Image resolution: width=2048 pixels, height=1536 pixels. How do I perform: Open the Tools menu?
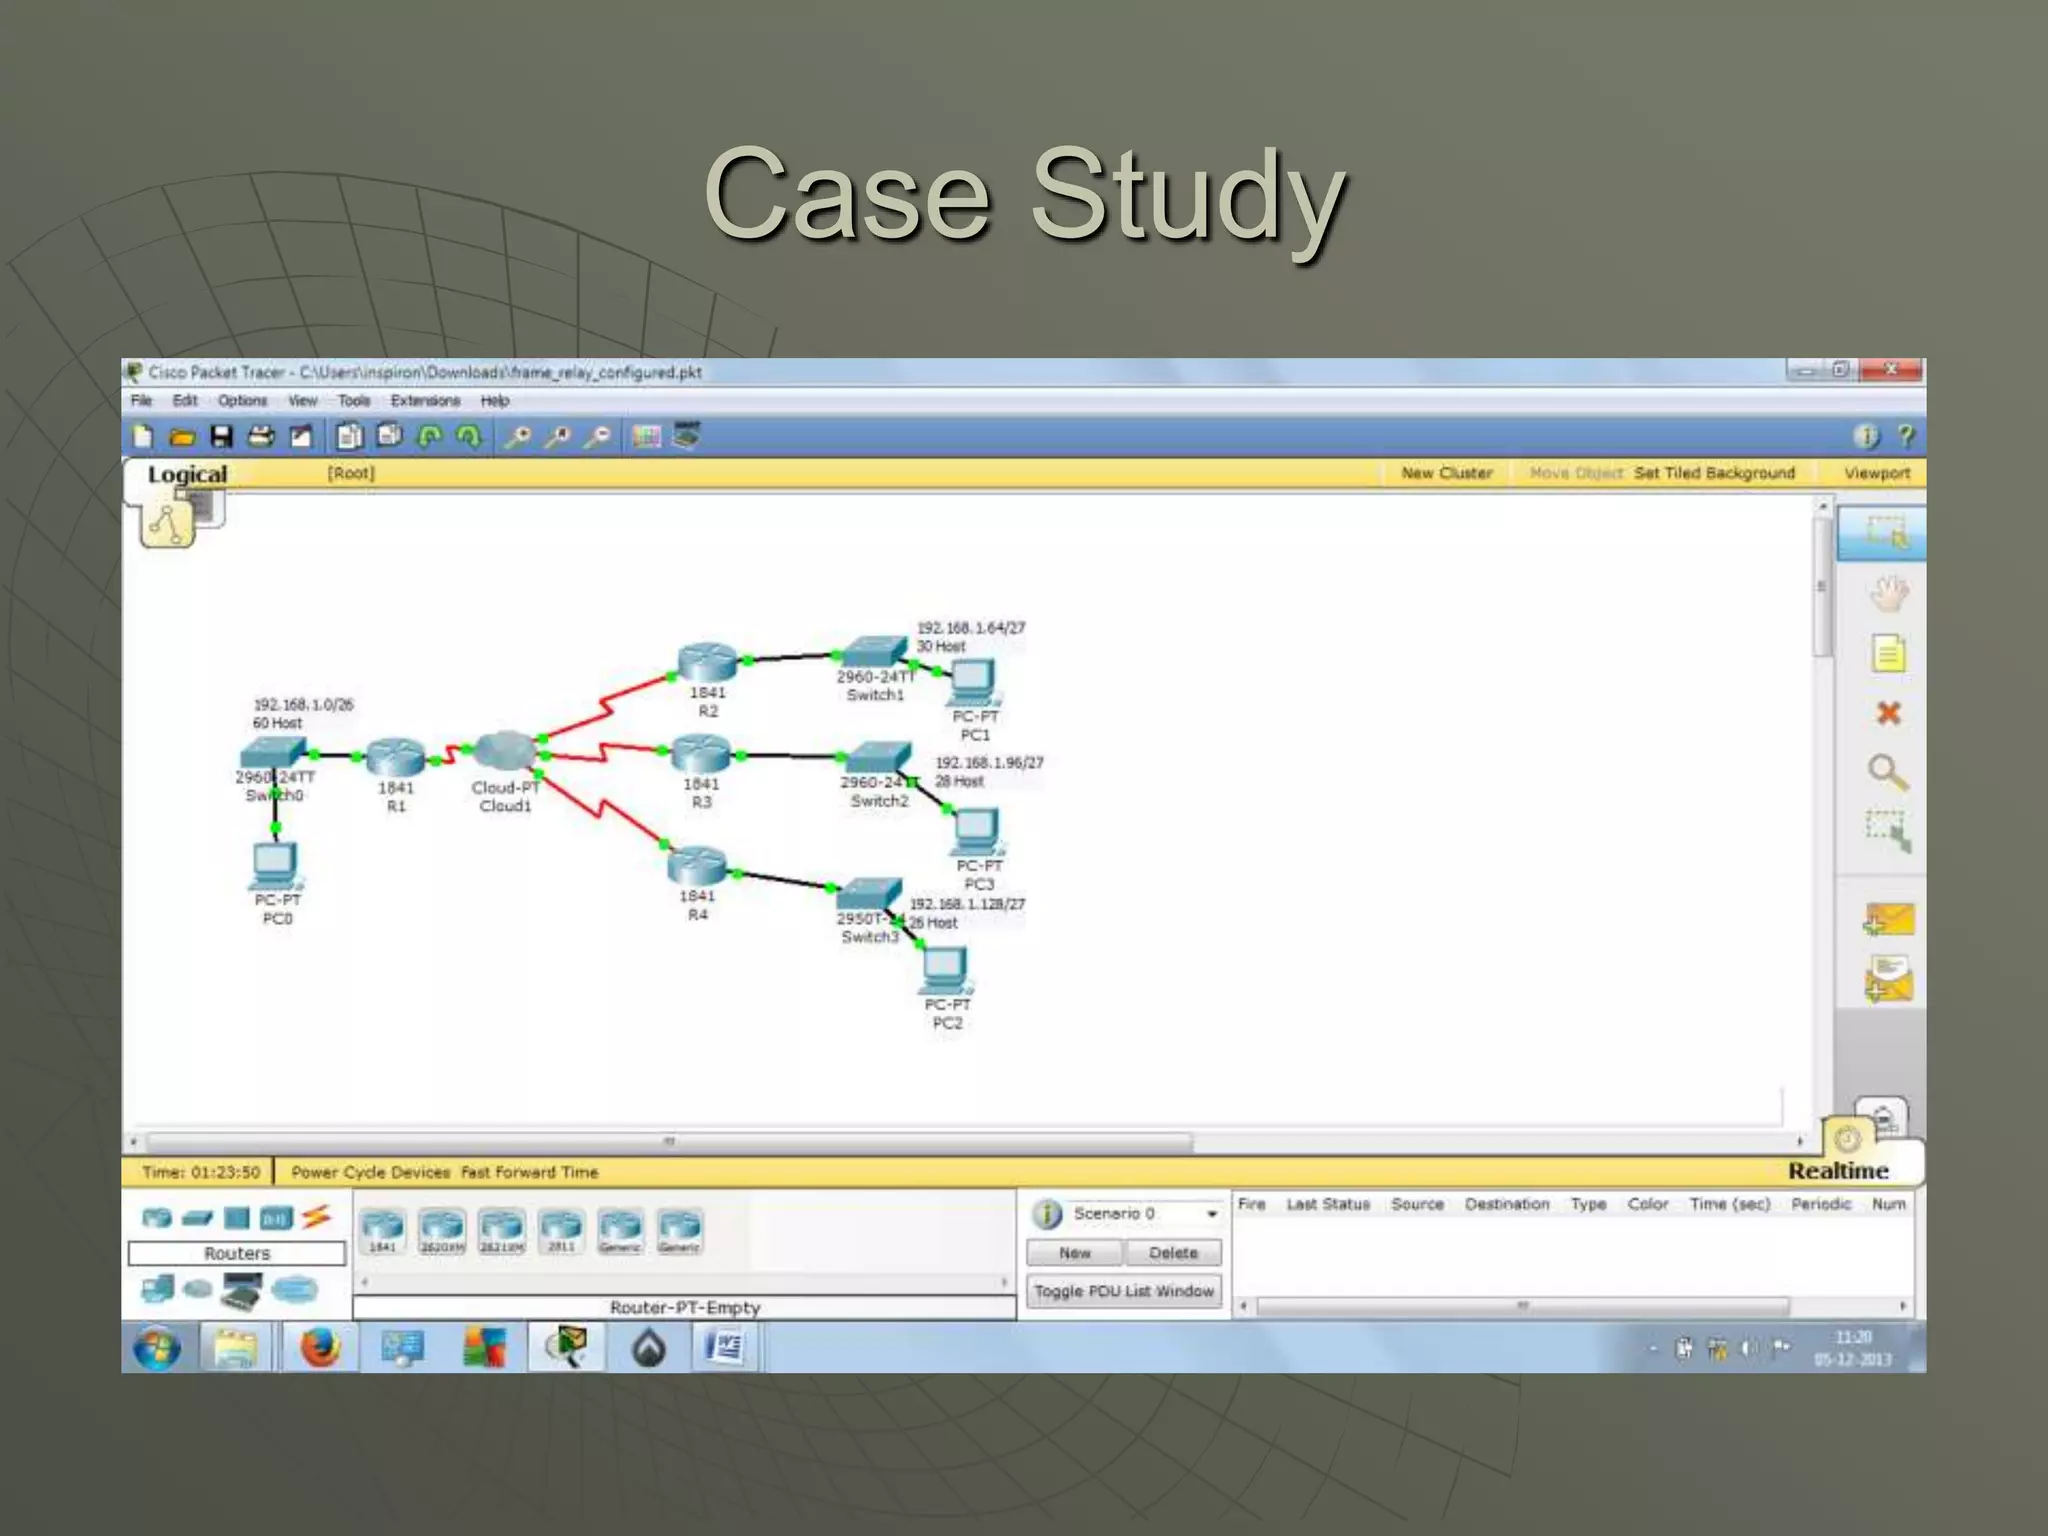tap(354, 401)
